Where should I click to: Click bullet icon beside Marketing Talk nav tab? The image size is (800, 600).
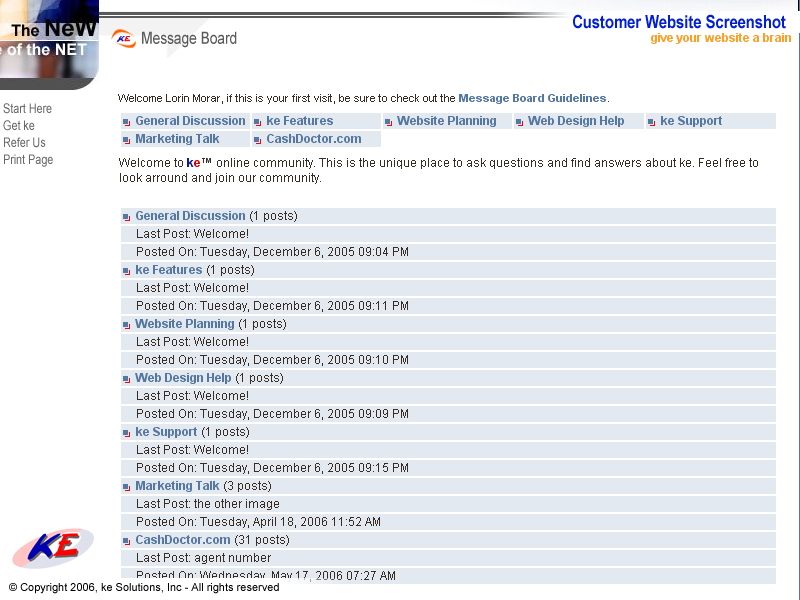pos(127,140)
